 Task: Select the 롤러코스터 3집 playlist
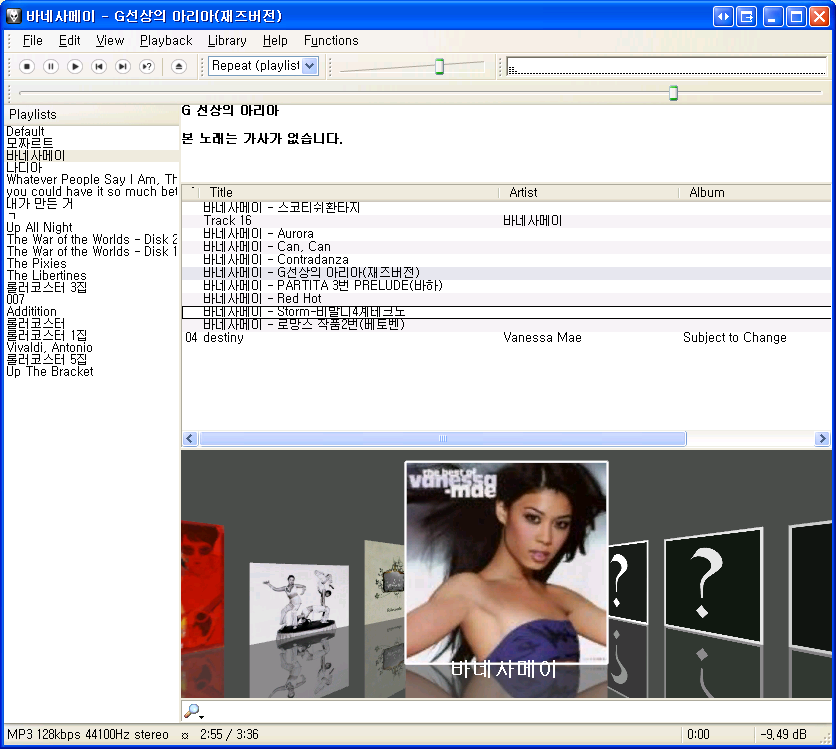point(92,287)
